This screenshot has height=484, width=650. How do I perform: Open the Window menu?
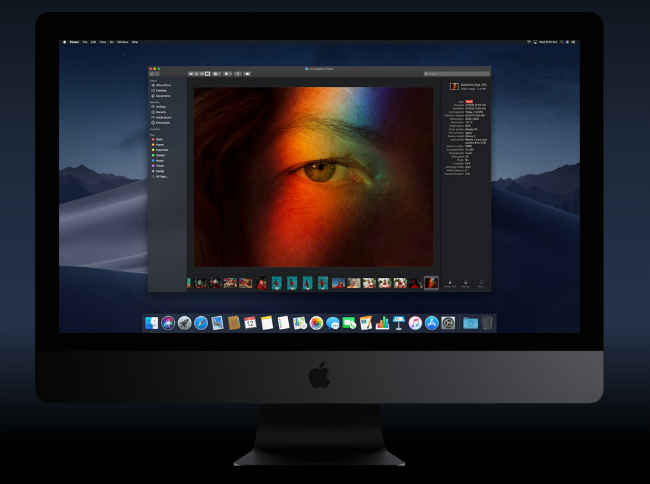pyautogui.click(x=123, y=42)
